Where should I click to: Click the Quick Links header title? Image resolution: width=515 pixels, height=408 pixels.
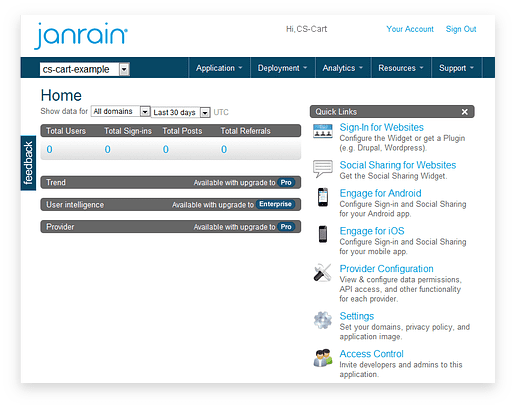pos(336,112)
